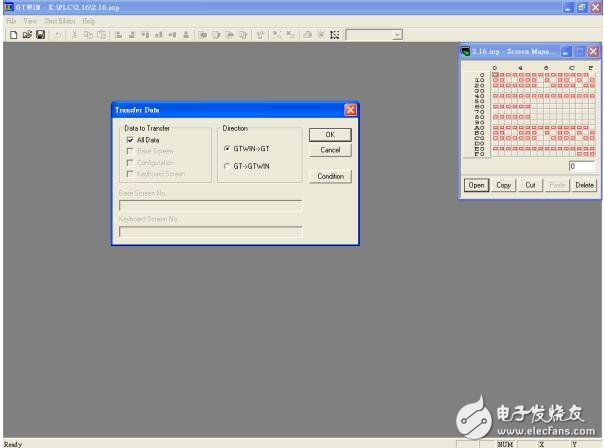Open the File menu
This screenshot has height=448, width=604.
(x=12, y=20)
